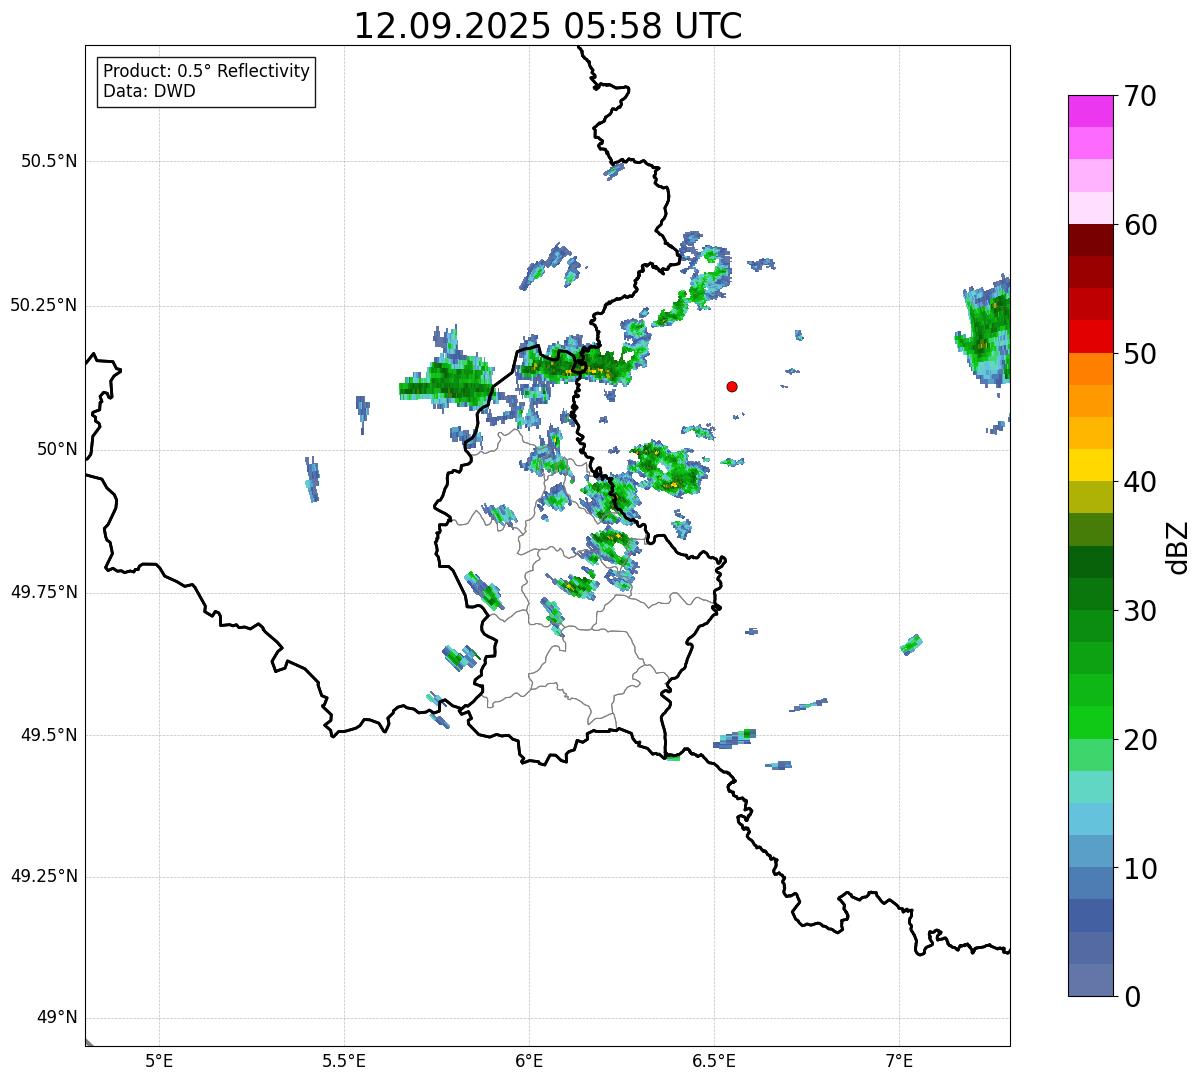Pick the bright red colorbar segment
This screenshot has width=1202, height=1081.
pos(1090,336)
